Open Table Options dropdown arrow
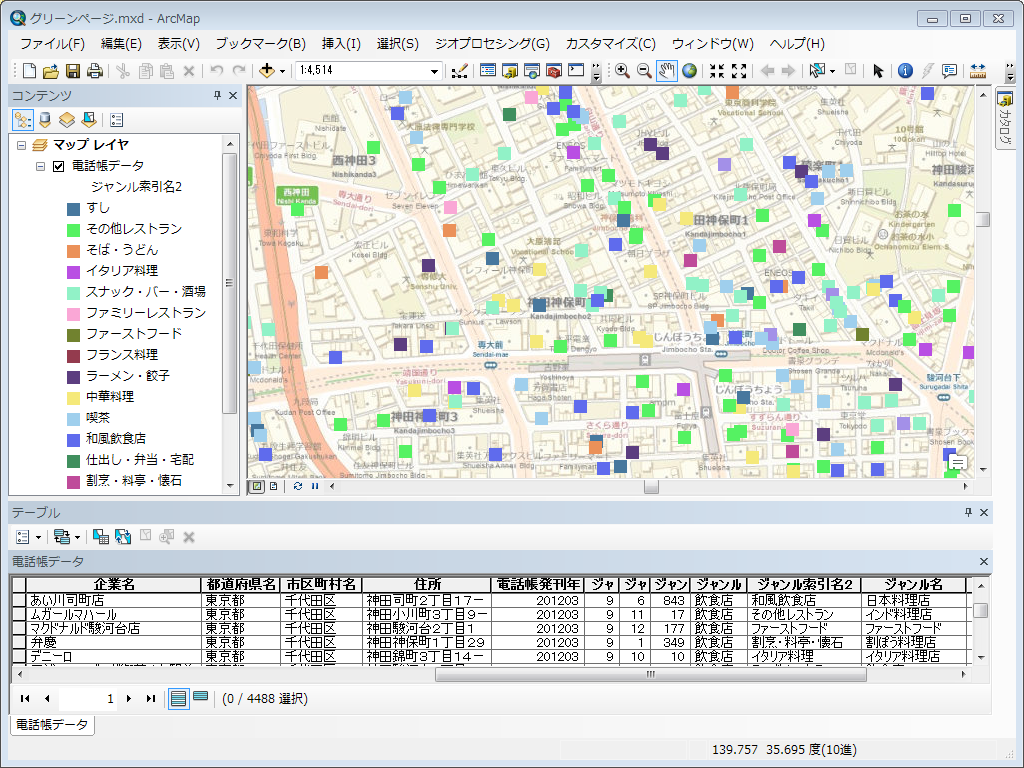1024x768 pixels. (39, 537)
